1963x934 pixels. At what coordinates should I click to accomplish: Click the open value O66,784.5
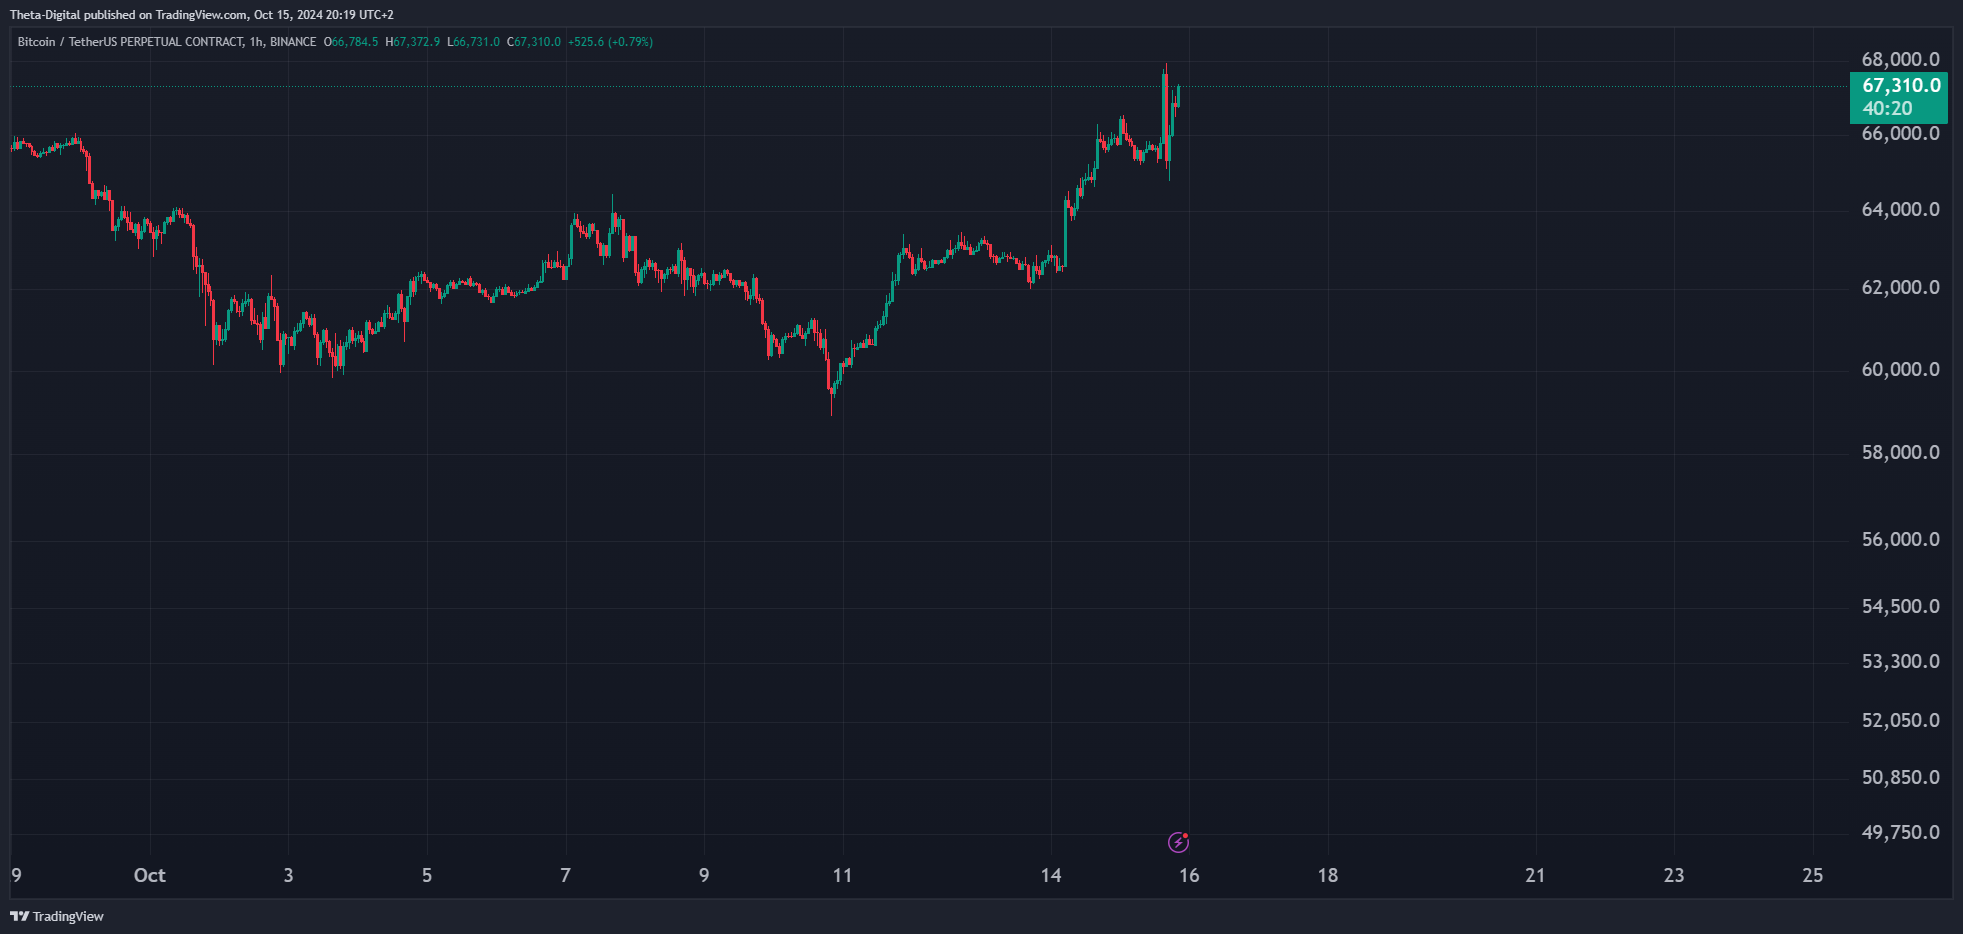pos(351,42)
